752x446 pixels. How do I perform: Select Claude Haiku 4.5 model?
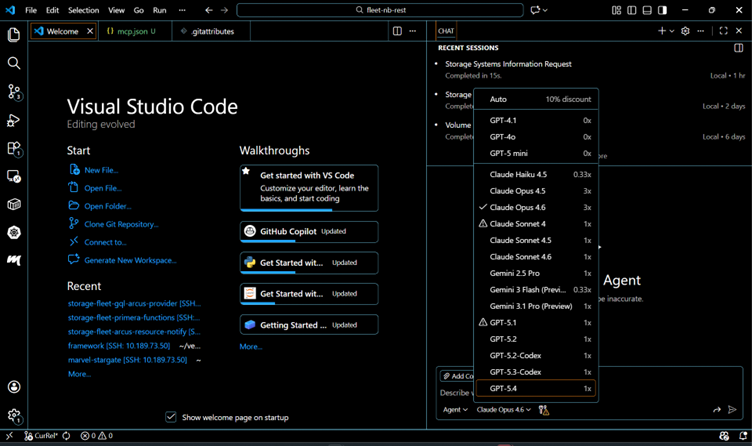536,175
